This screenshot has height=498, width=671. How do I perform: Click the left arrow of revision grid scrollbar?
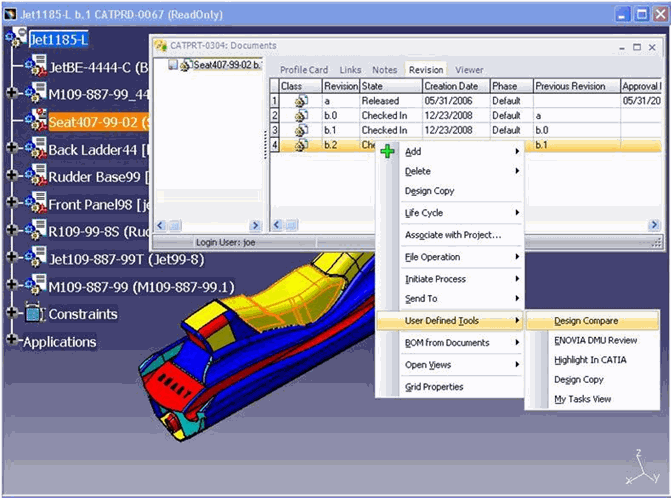coord(277,225)
